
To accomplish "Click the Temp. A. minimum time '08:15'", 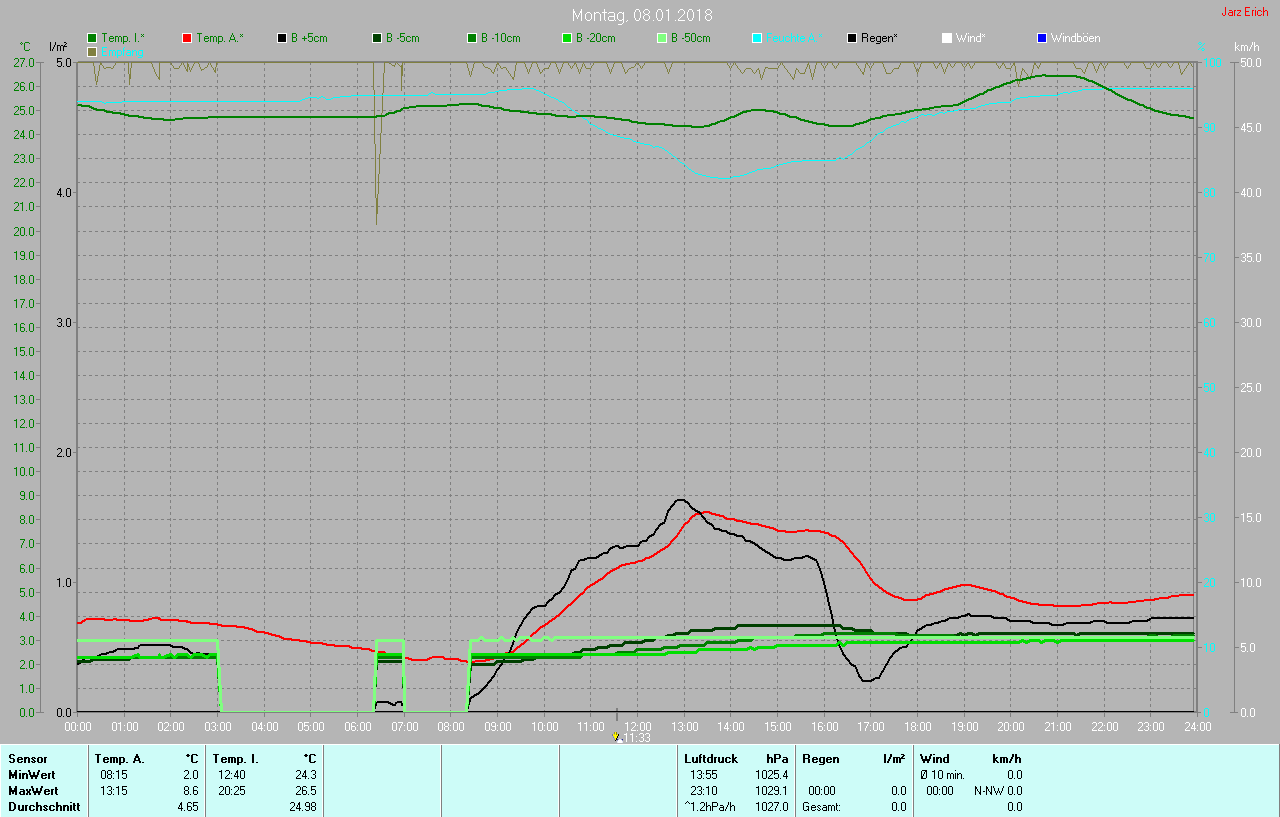I will pyautogui.click(x=113, y=775).
